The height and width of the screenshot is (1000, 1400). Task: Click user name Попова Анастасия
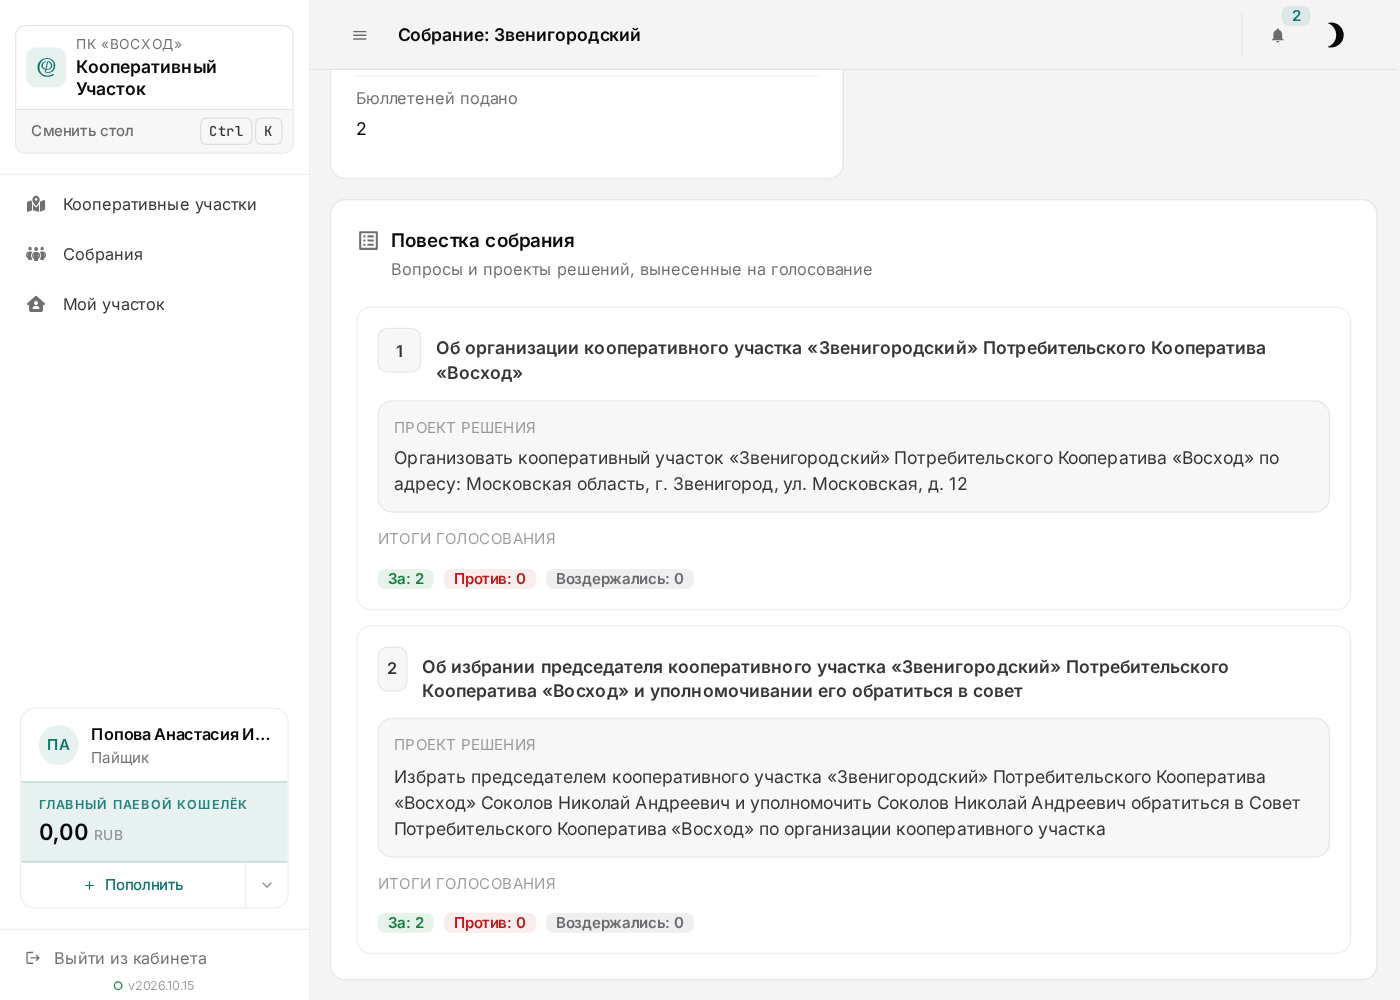[x=181, y=734]
